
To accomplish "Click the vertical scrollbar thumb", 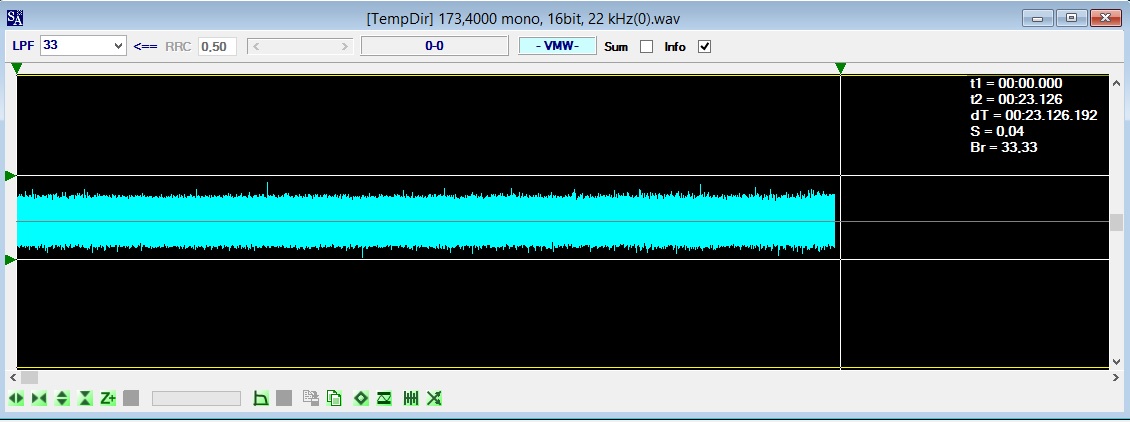I will [x=1116, y=222].
